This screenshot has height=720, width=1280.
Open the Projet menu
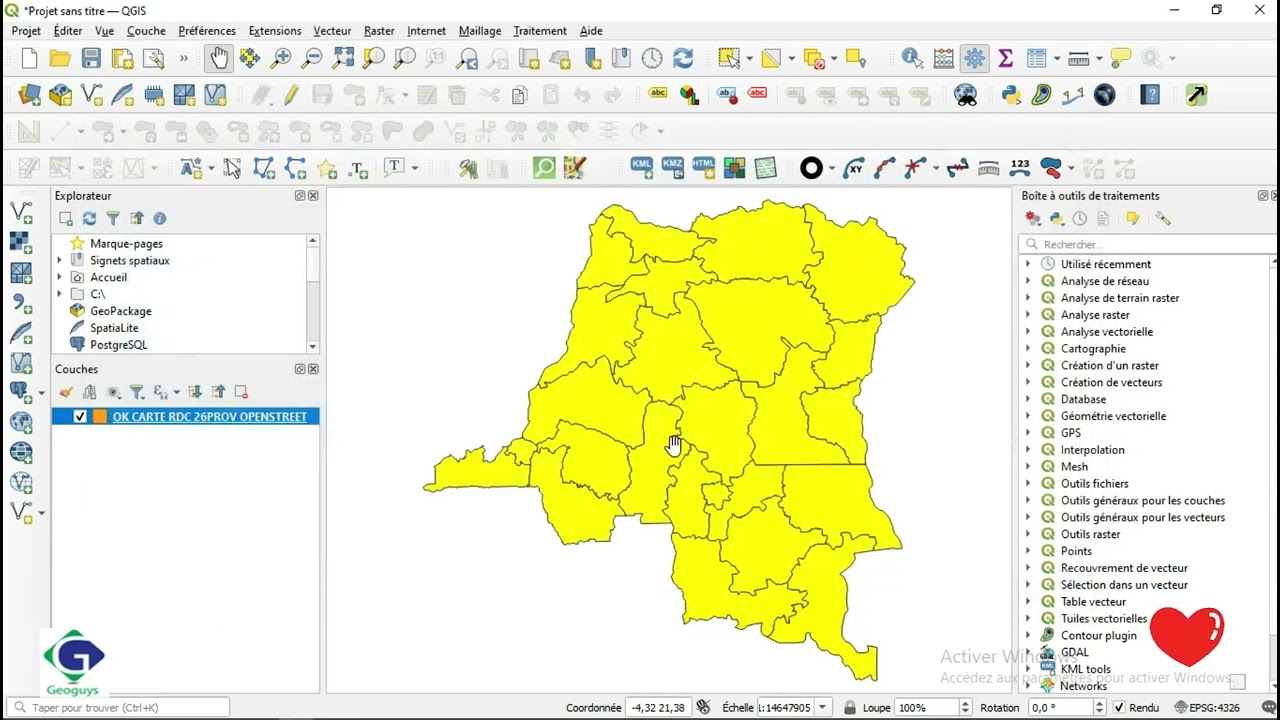(x=26, y=31)
